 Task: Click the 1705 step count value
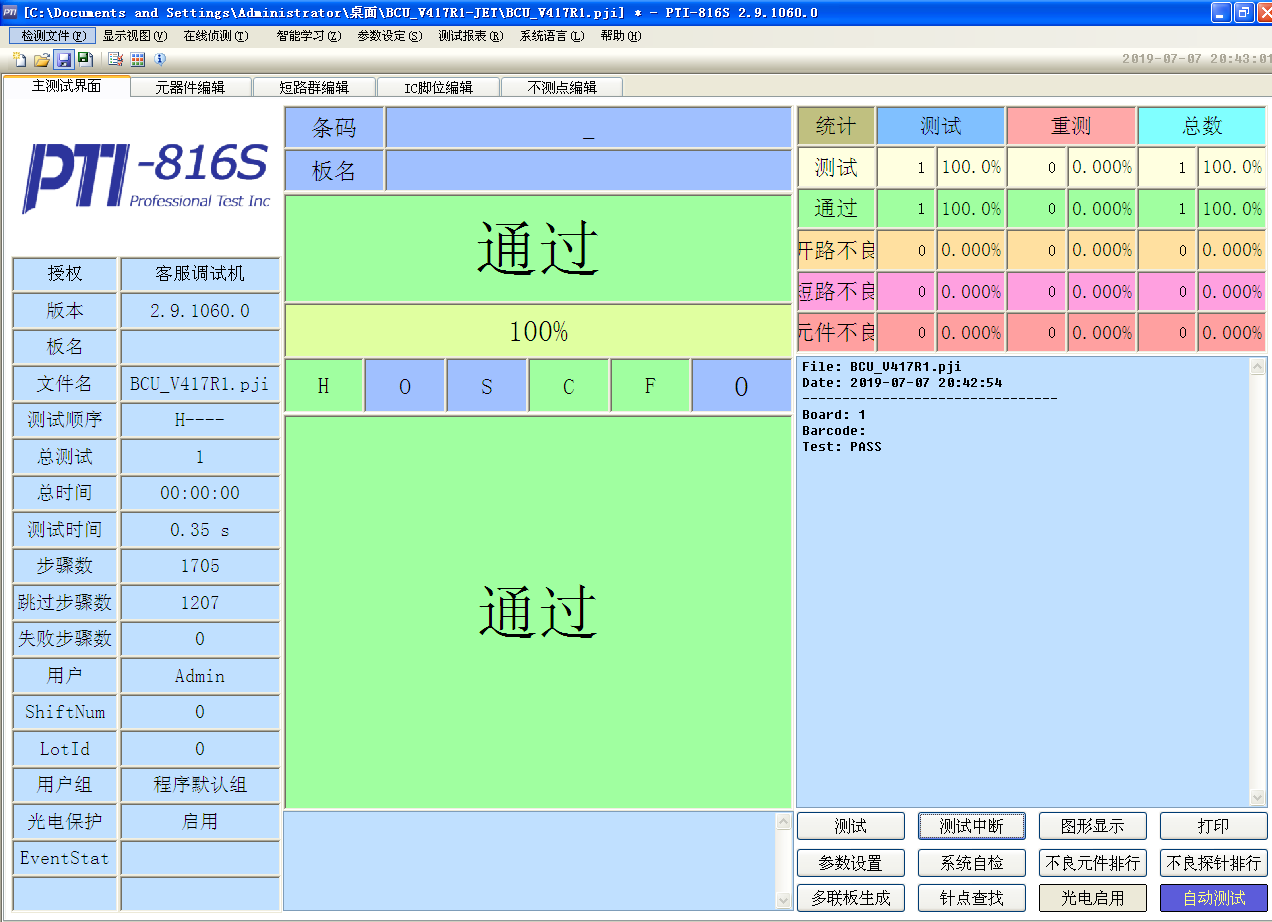point(200,566)
